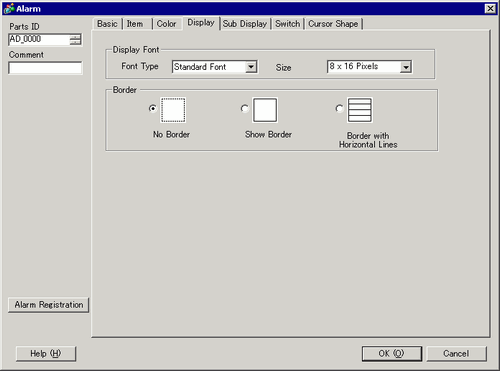Choose Border with Horizontal Lines radio button
The width and height of the screenshot is (500, 371).
pos(339,108)
